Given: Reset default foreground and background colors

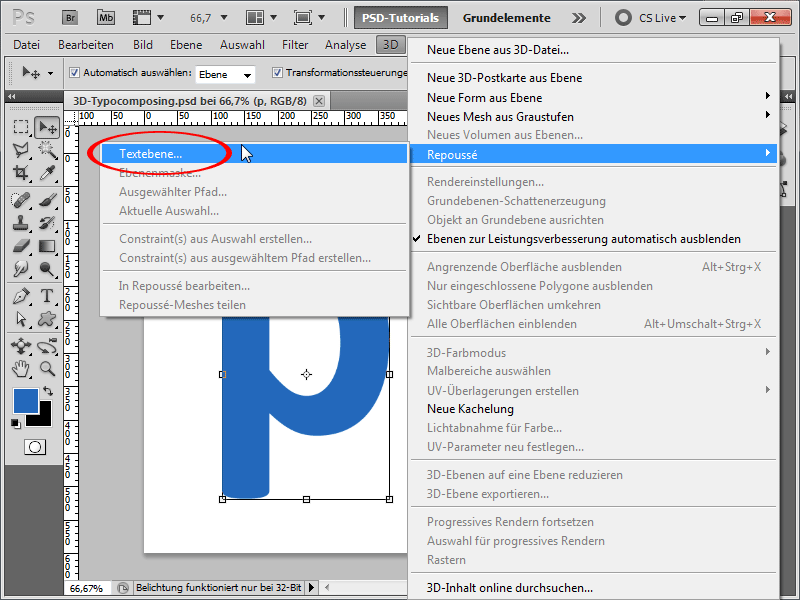Looking at the screenshot, I should pos(16,423).
